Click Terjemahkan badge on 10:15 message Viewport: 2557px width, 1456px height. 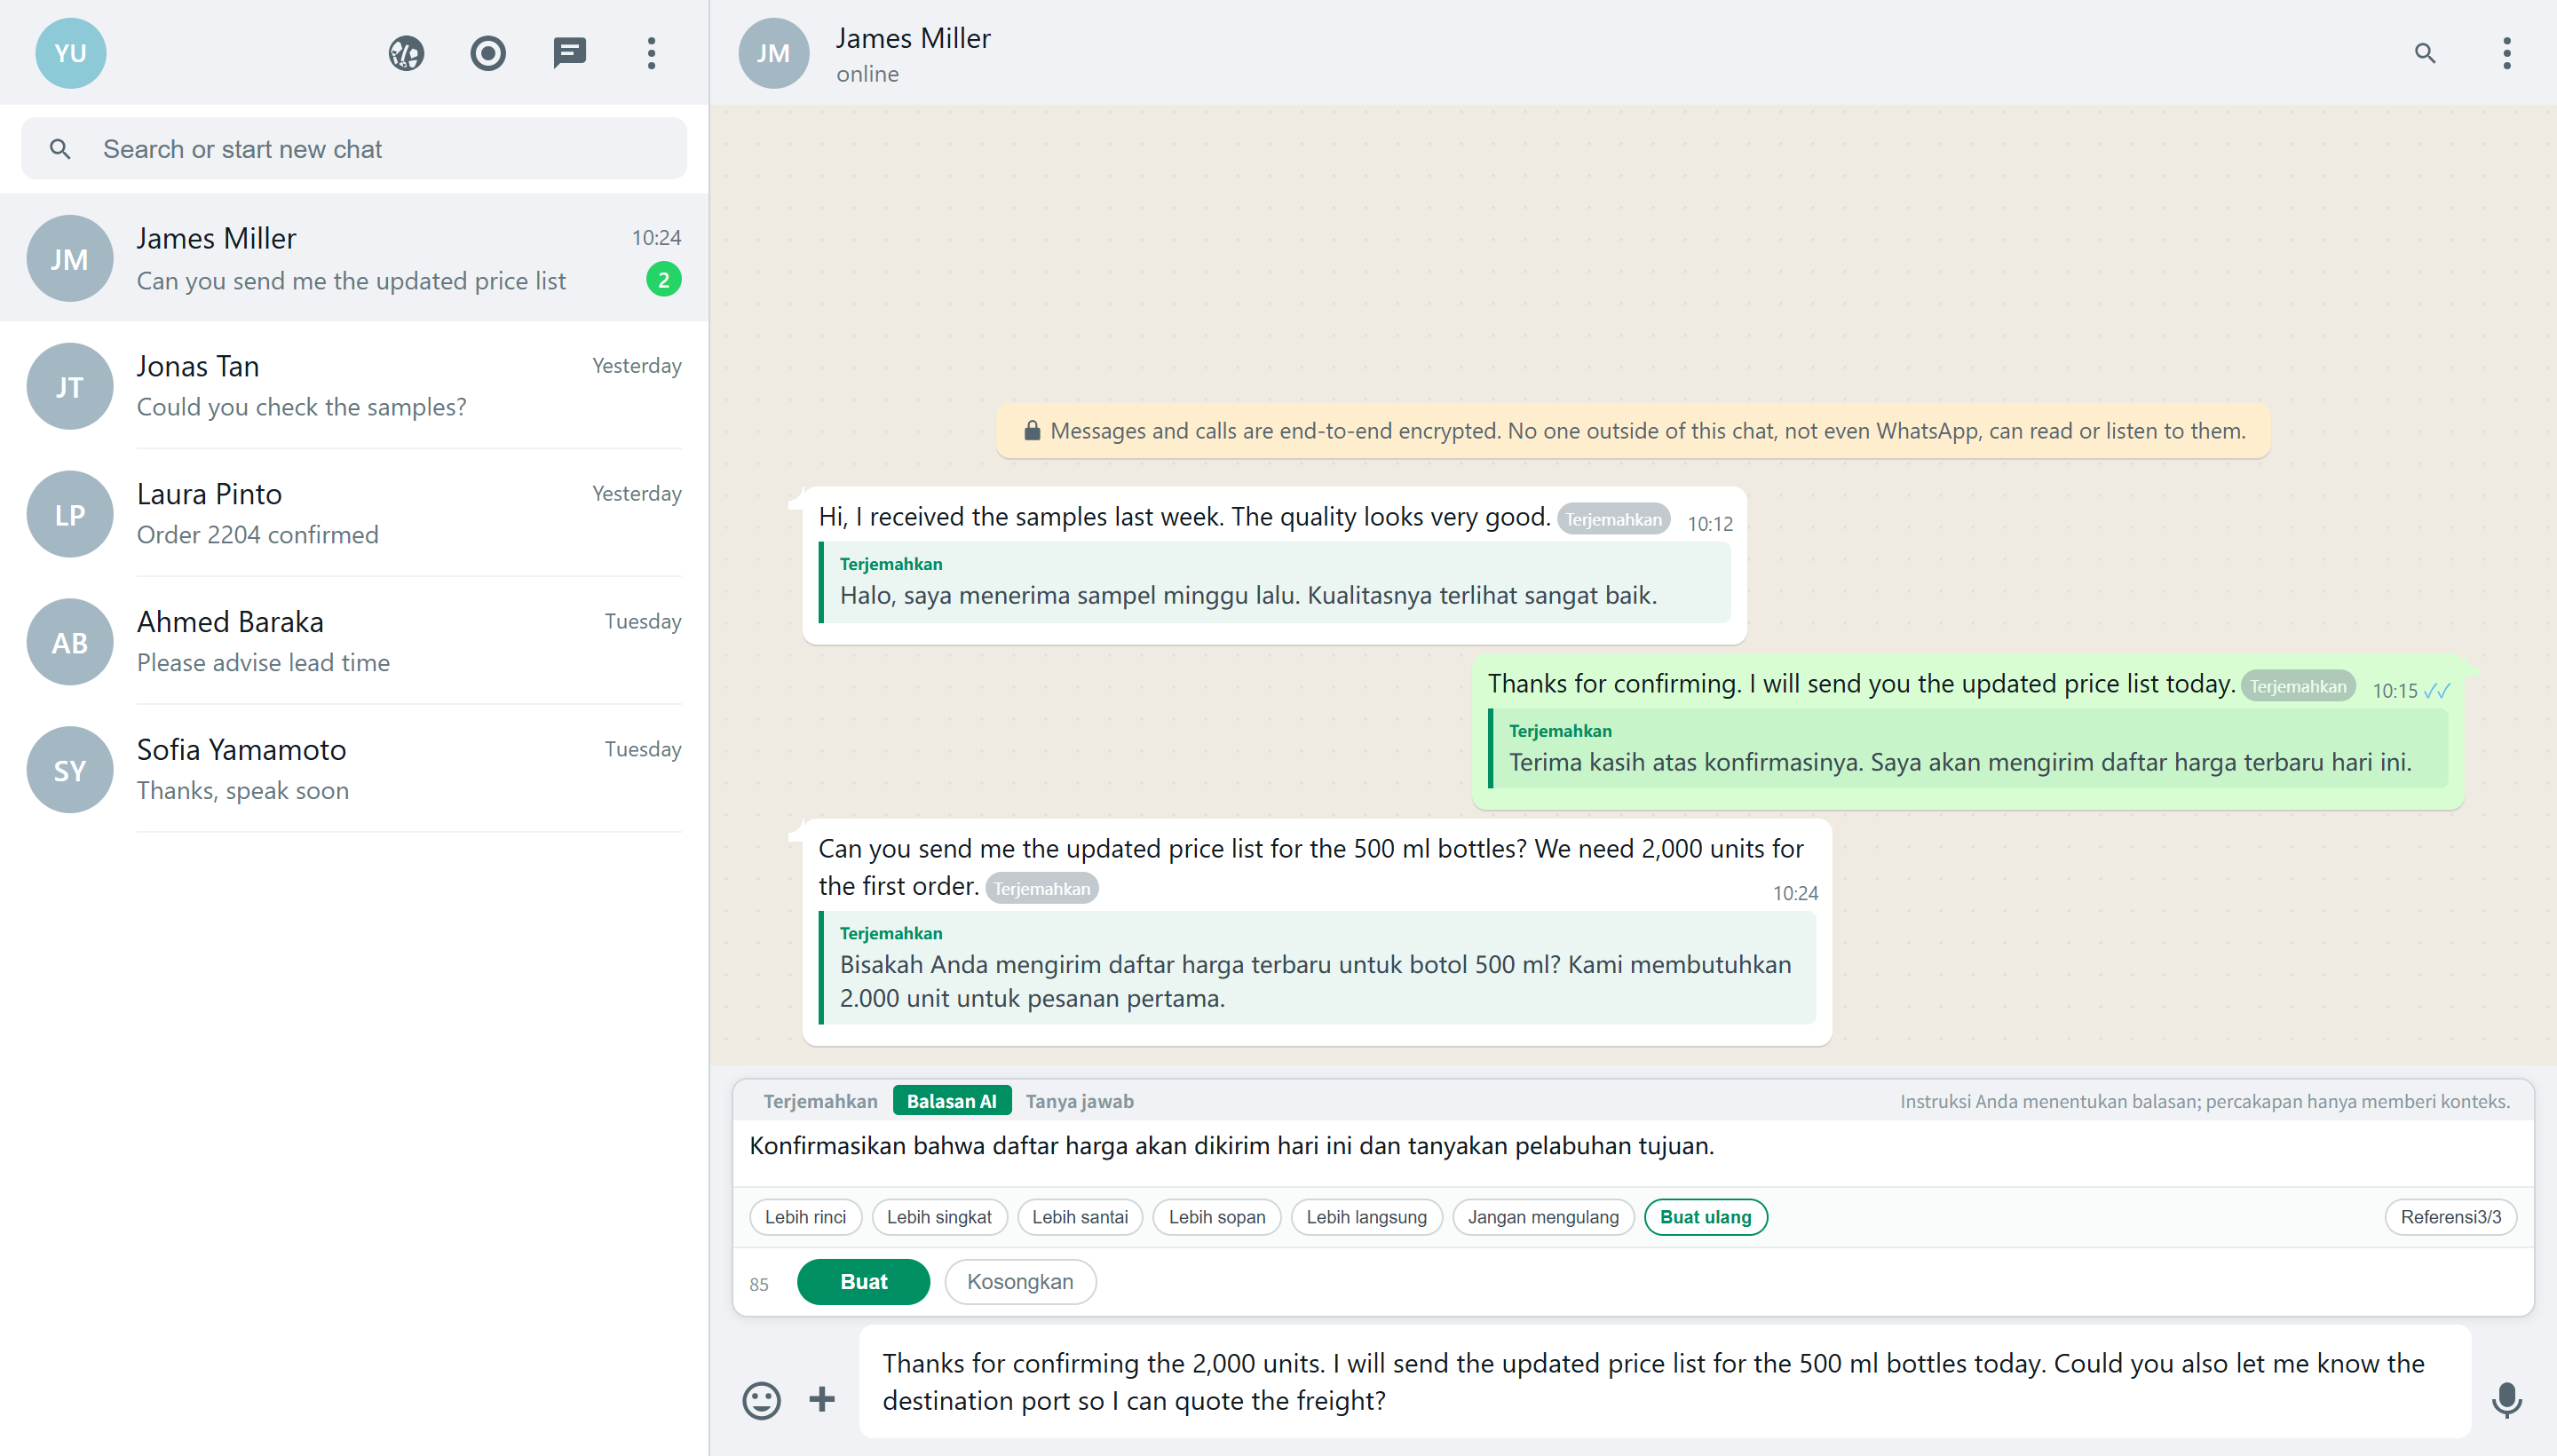pyautogui.click(x=2298, y=686)
